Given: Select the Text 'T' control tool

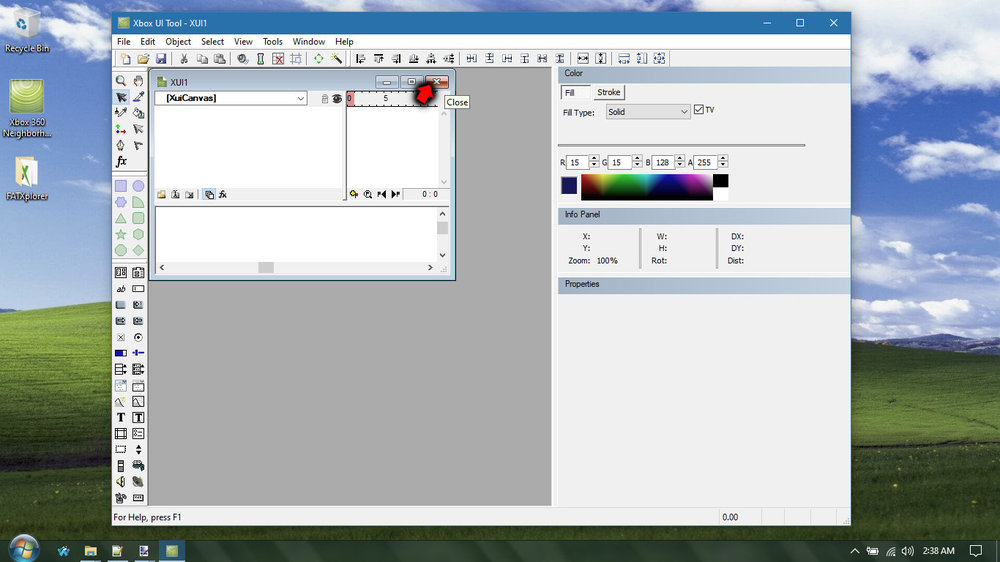Looking at the screenshot, I should tap(121, 417).
